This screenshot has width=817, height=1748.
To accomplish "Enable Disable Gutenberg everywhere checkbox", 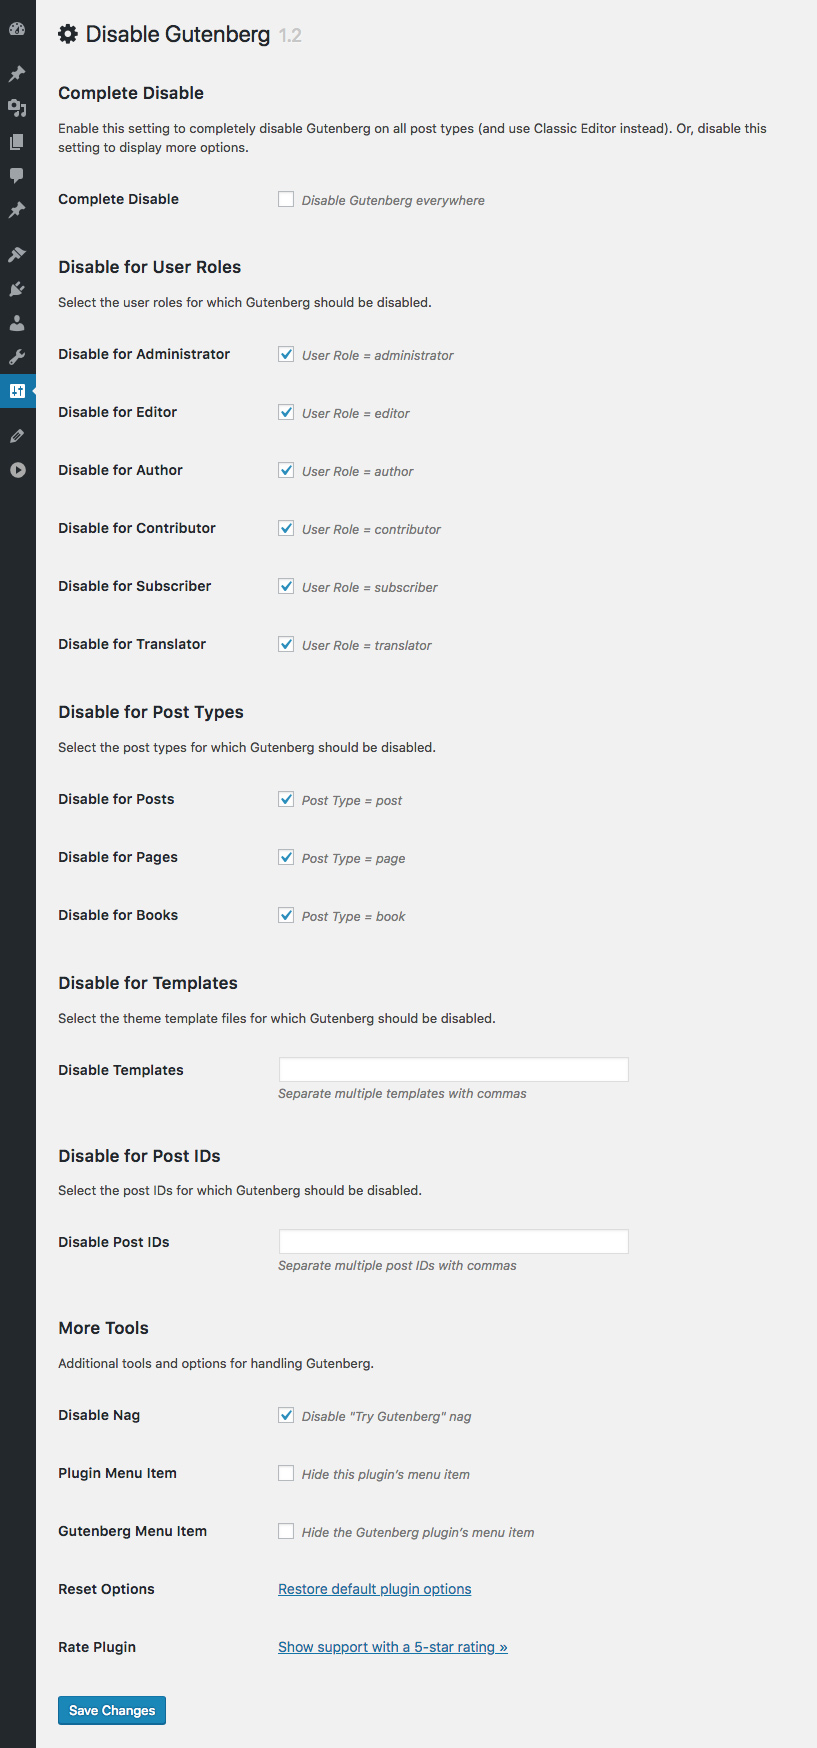I will click(286, 199).
